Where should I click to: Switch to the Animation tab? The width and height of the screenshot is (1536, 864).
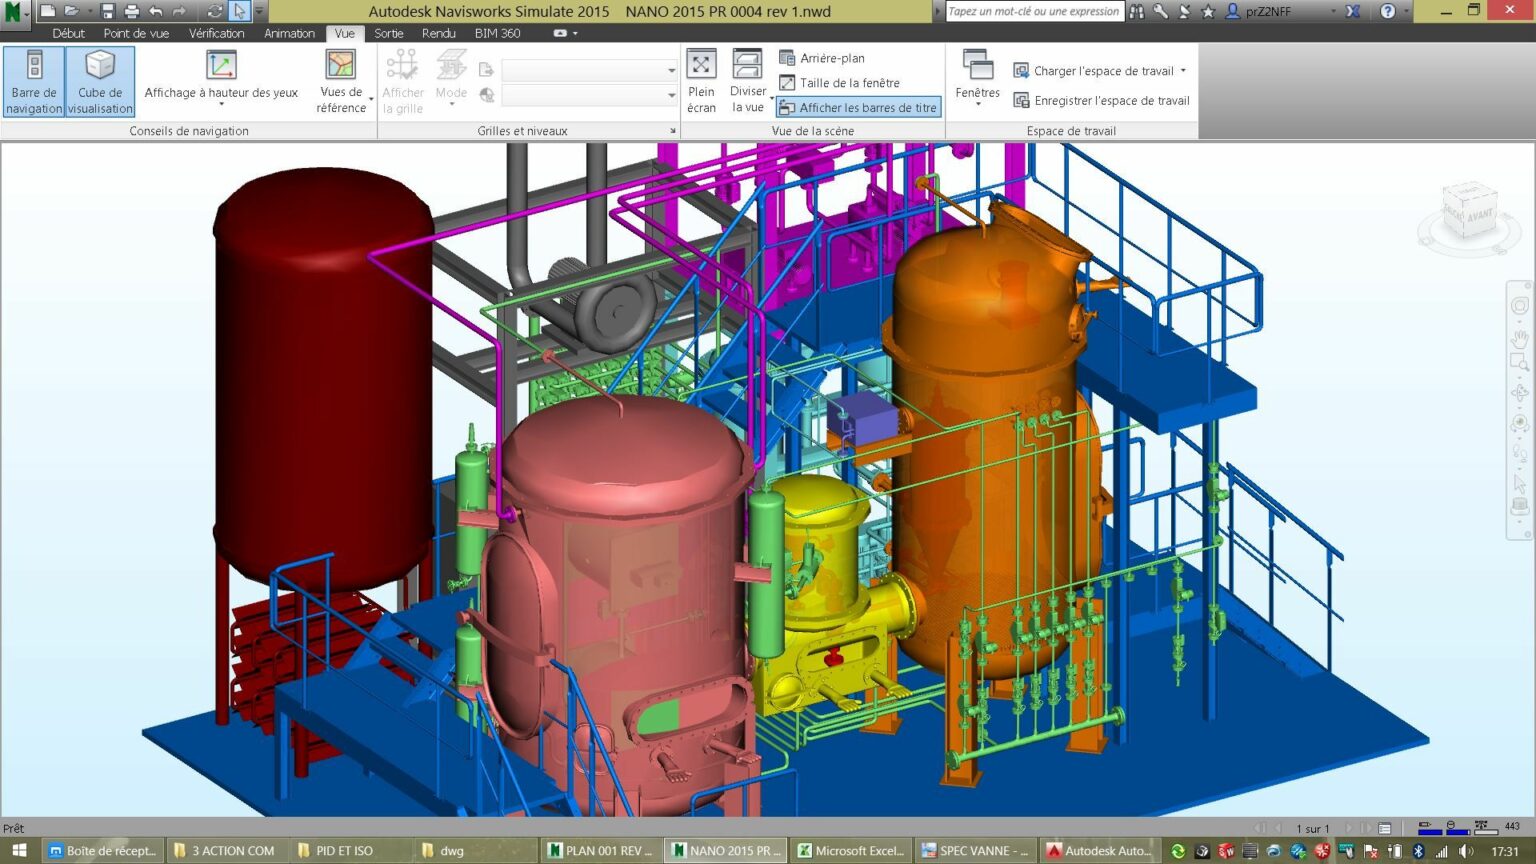pyautogui.click(x=289, y=33)
